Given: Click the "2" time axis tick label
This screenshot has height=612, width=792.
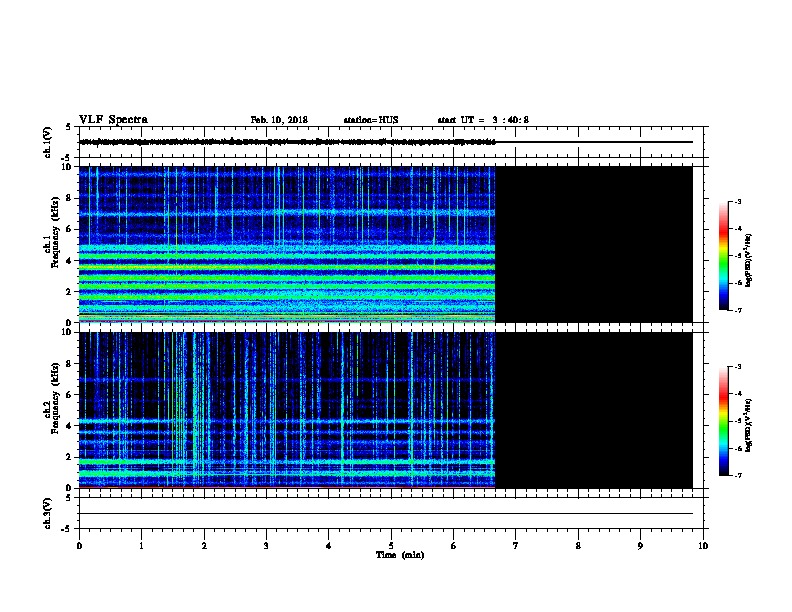Looking at the screenshot, I should (x=204, y=546).
